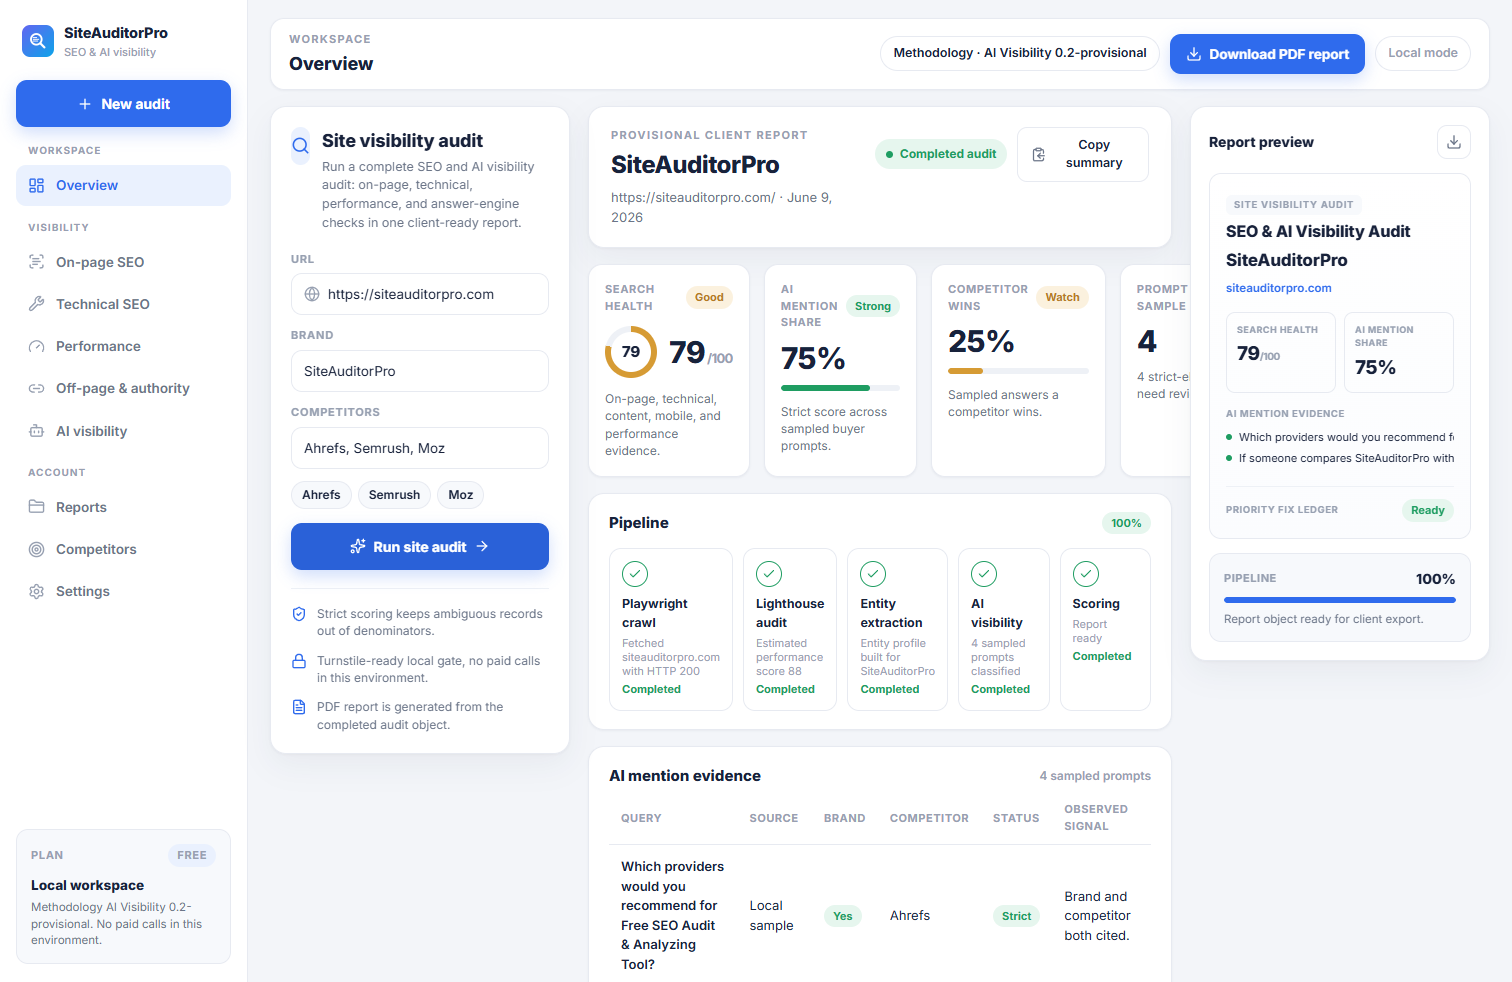Image resolution: width=1512 pixels, height=982 pixels.
Task: Click the document icon next to PDF report note
Action: click(x=299, y=707)
